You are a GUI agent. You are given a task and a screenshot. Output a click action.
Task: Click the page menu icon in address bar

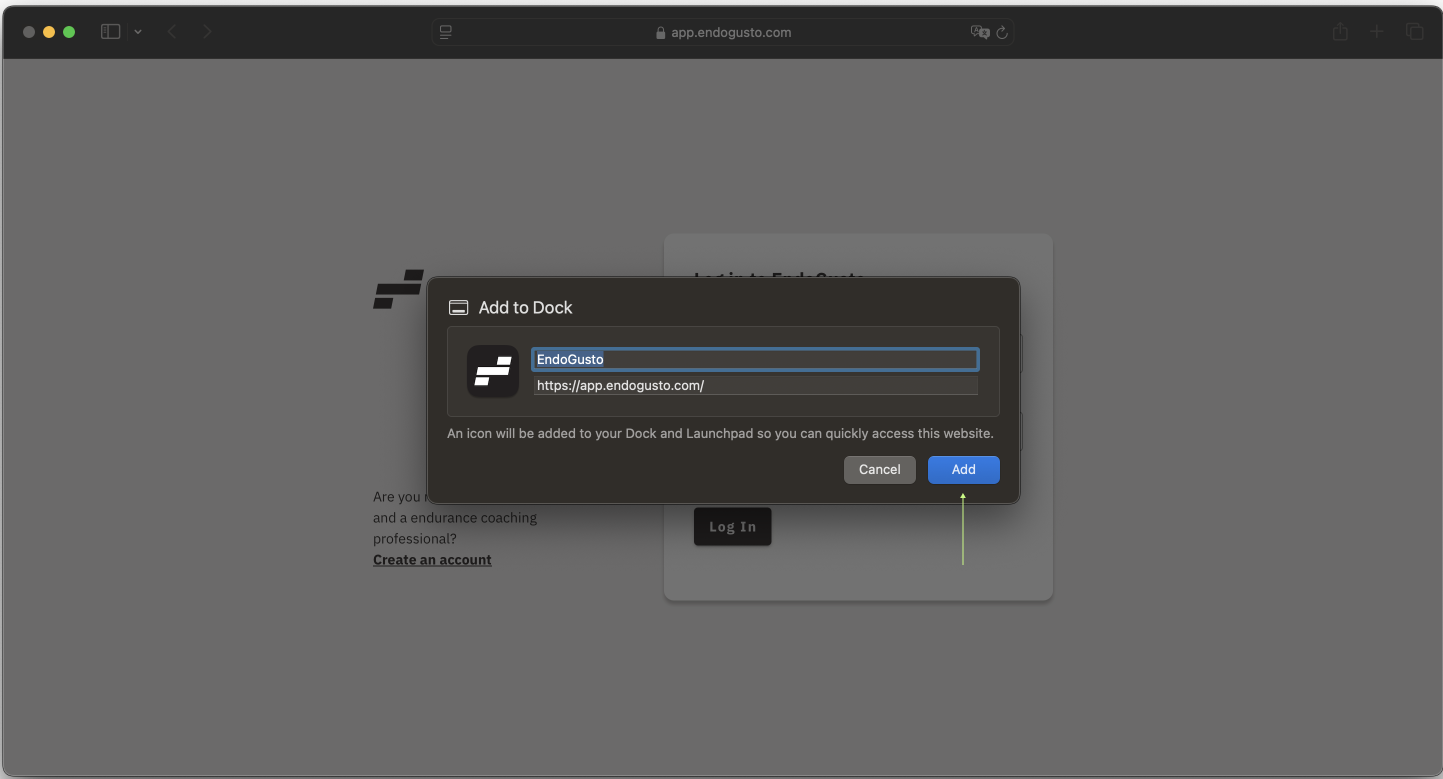[x=446, y=32]
